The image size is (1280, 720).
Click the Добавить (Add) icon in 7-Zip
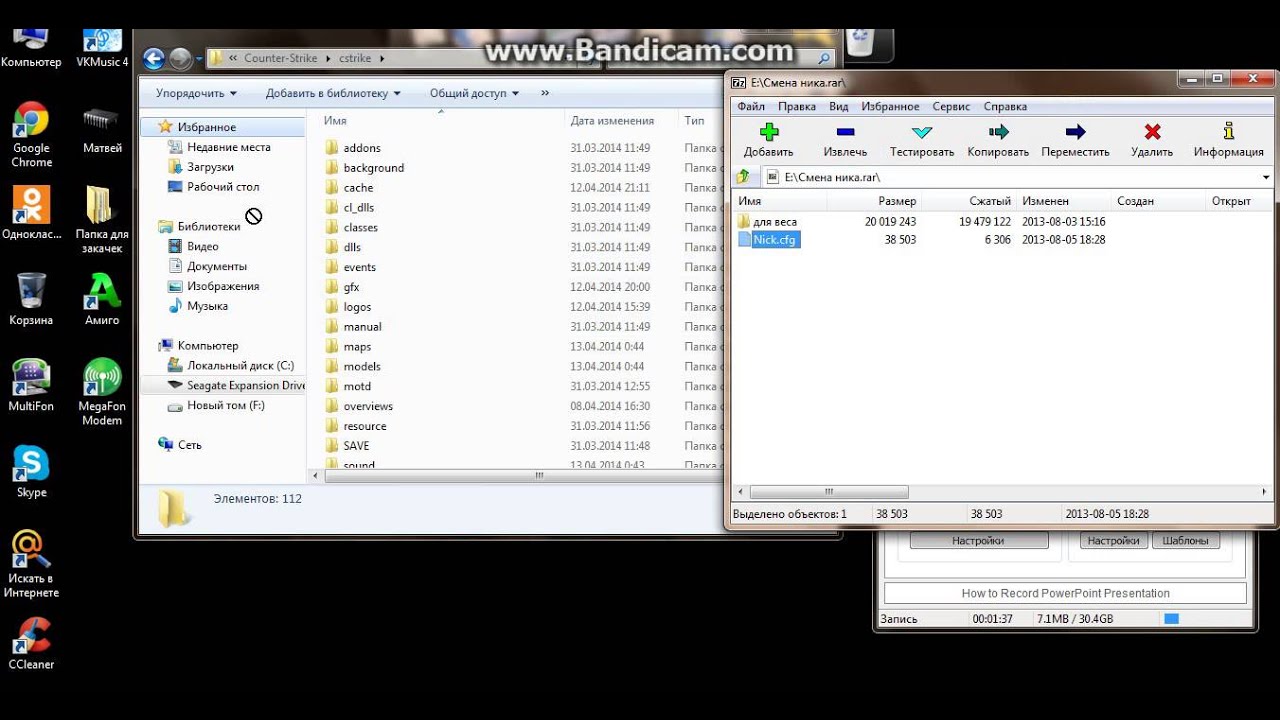click(x=768, y=132)
